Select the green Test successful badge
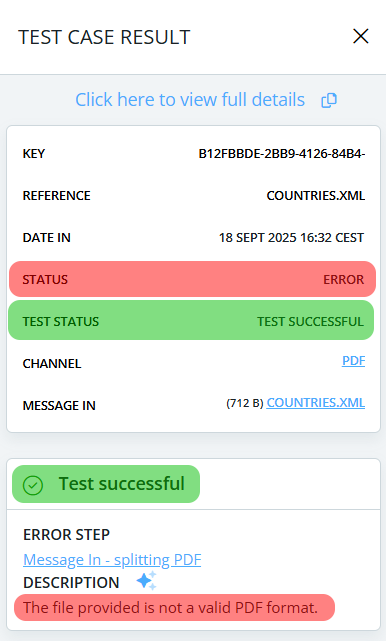Image resolution: width=386 pixels, height=641 pixels. 106,484
